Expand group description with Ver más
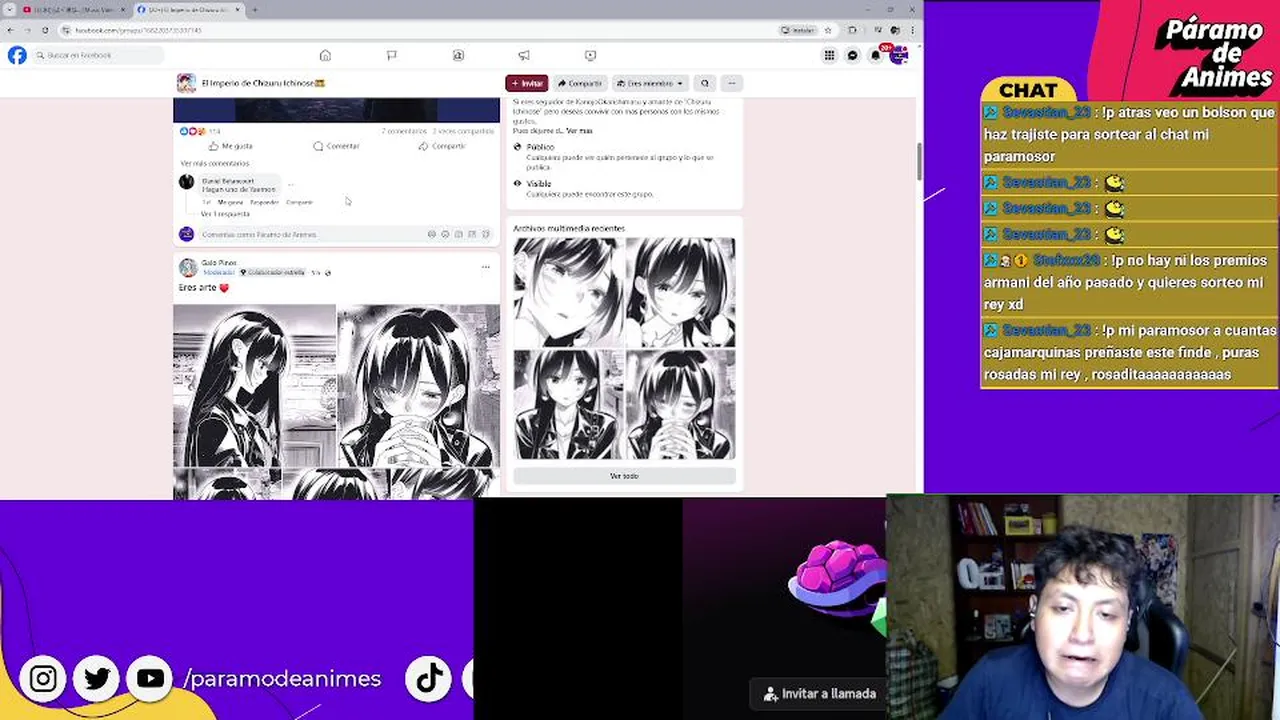1280x720 pixels. (x=579, y=131)
